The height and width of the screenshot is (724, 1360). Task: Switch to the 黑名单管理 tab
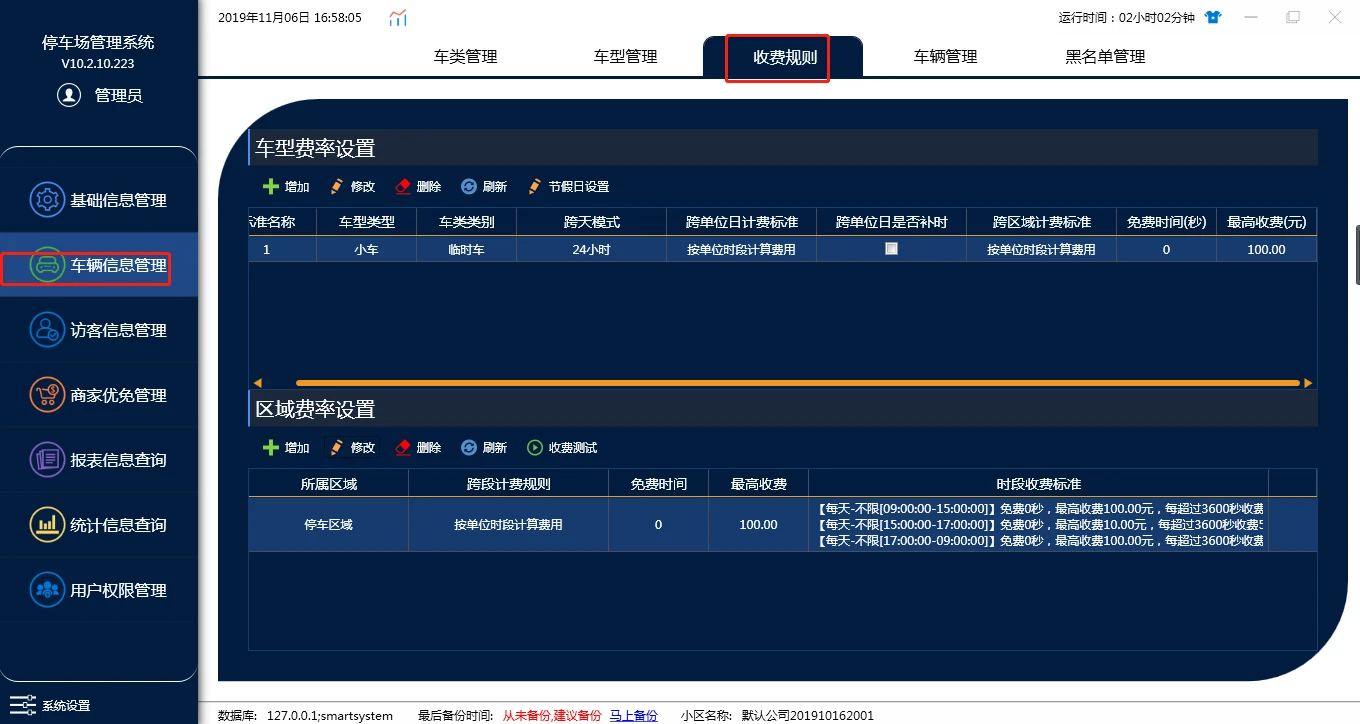pyautogui.click(x=1105, y=57)
